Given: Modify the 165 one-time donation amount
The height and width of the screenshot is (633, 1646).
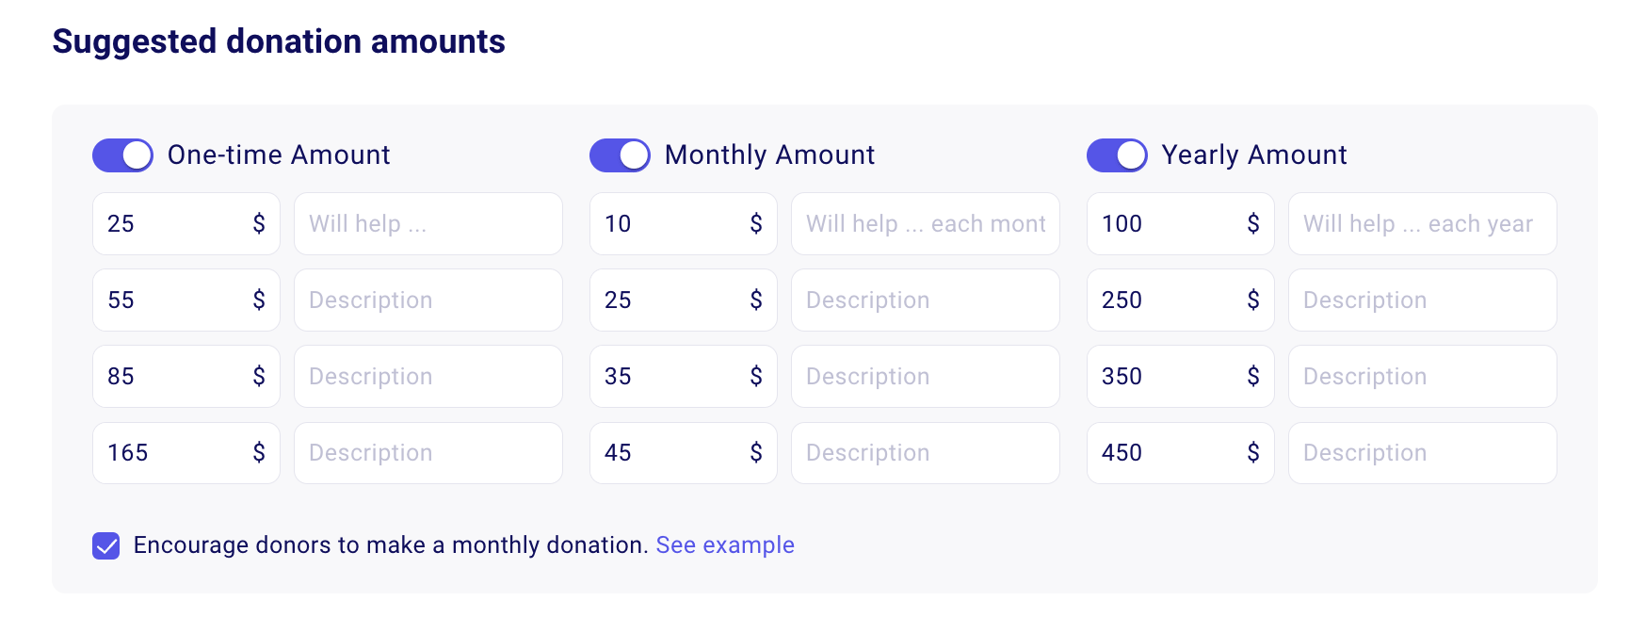Looking at the screenshot, I should click(x=170, y=453).
